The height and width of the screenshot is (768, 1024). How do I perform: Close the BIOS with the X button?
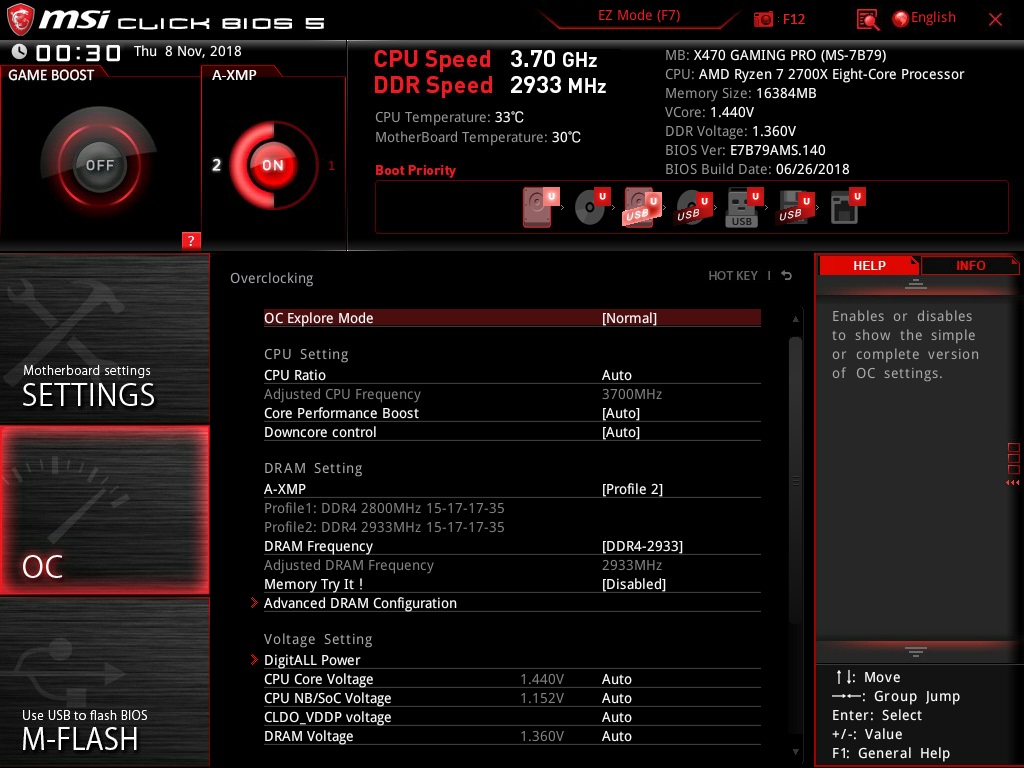pos(995,20)
